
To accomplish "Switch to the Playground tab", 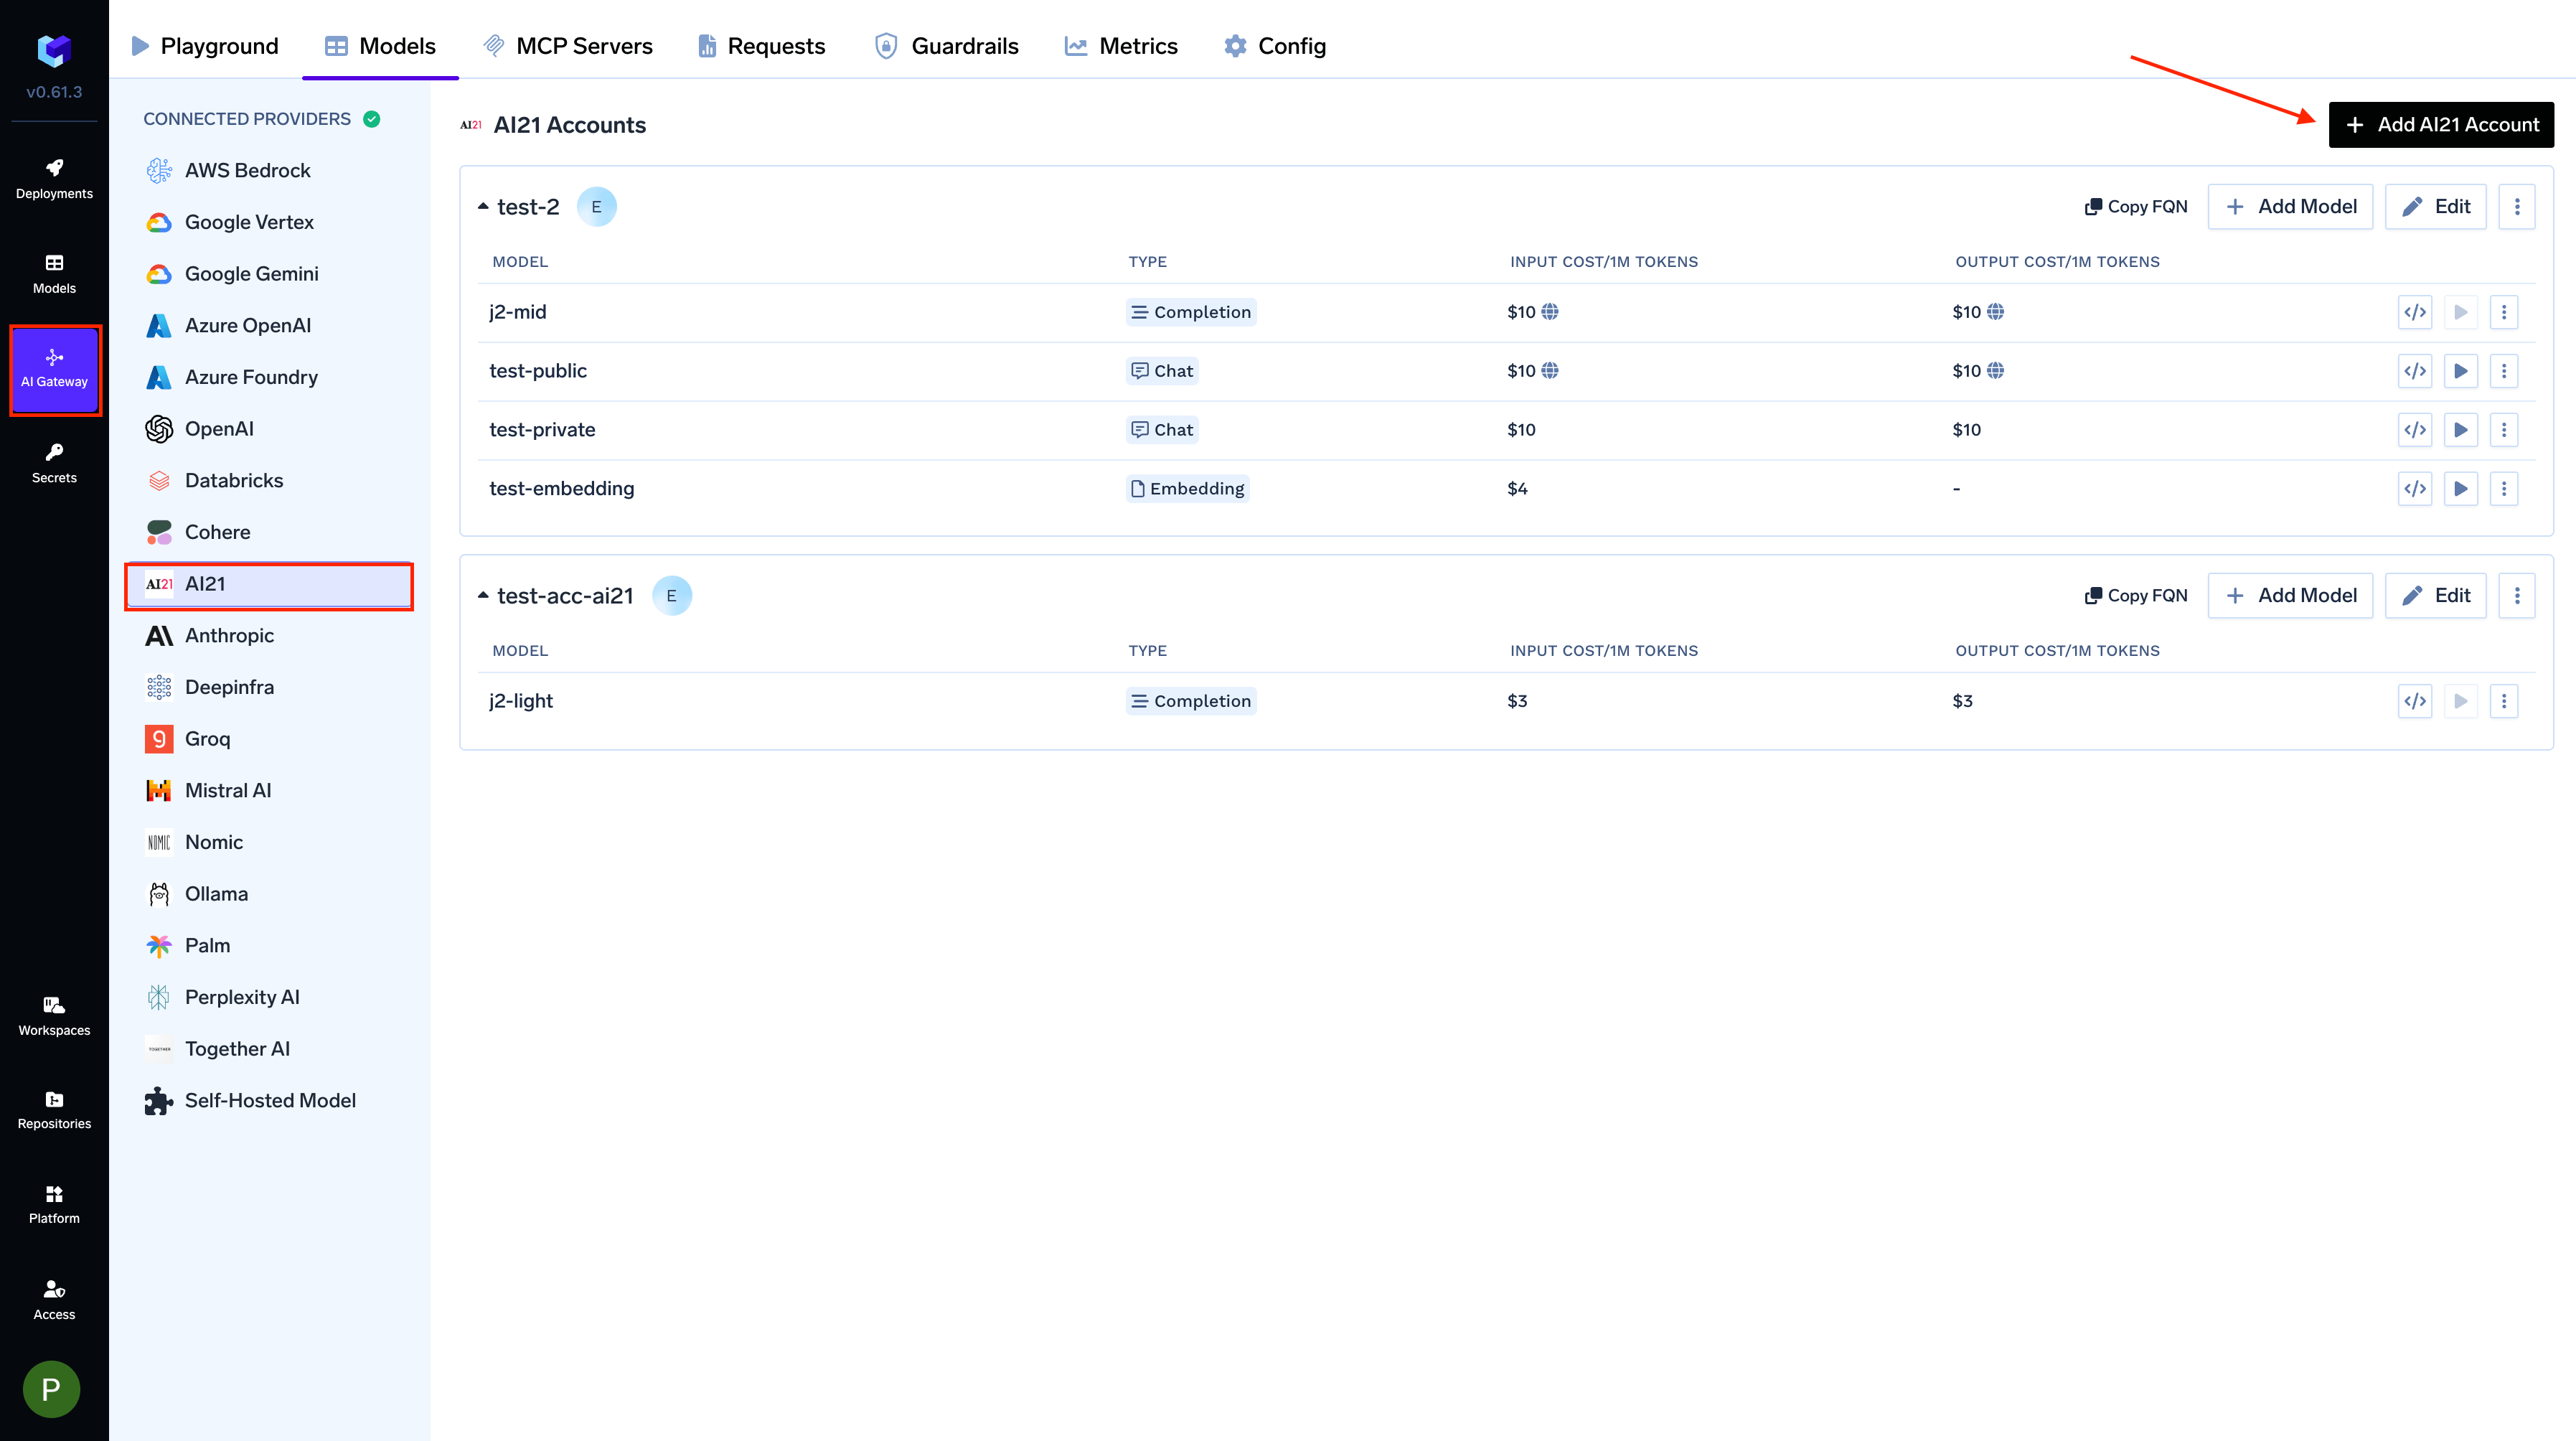I will (x=205, y=46).
